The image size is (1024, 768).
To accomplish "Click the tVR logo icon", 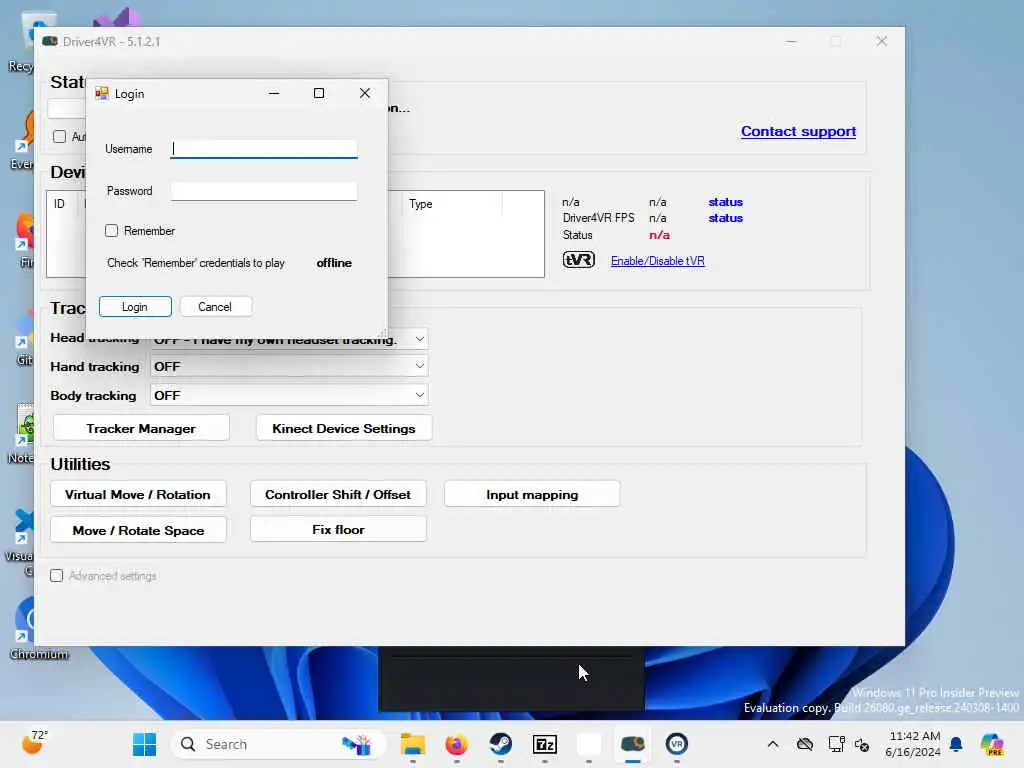I will click(x=579, y=260).
